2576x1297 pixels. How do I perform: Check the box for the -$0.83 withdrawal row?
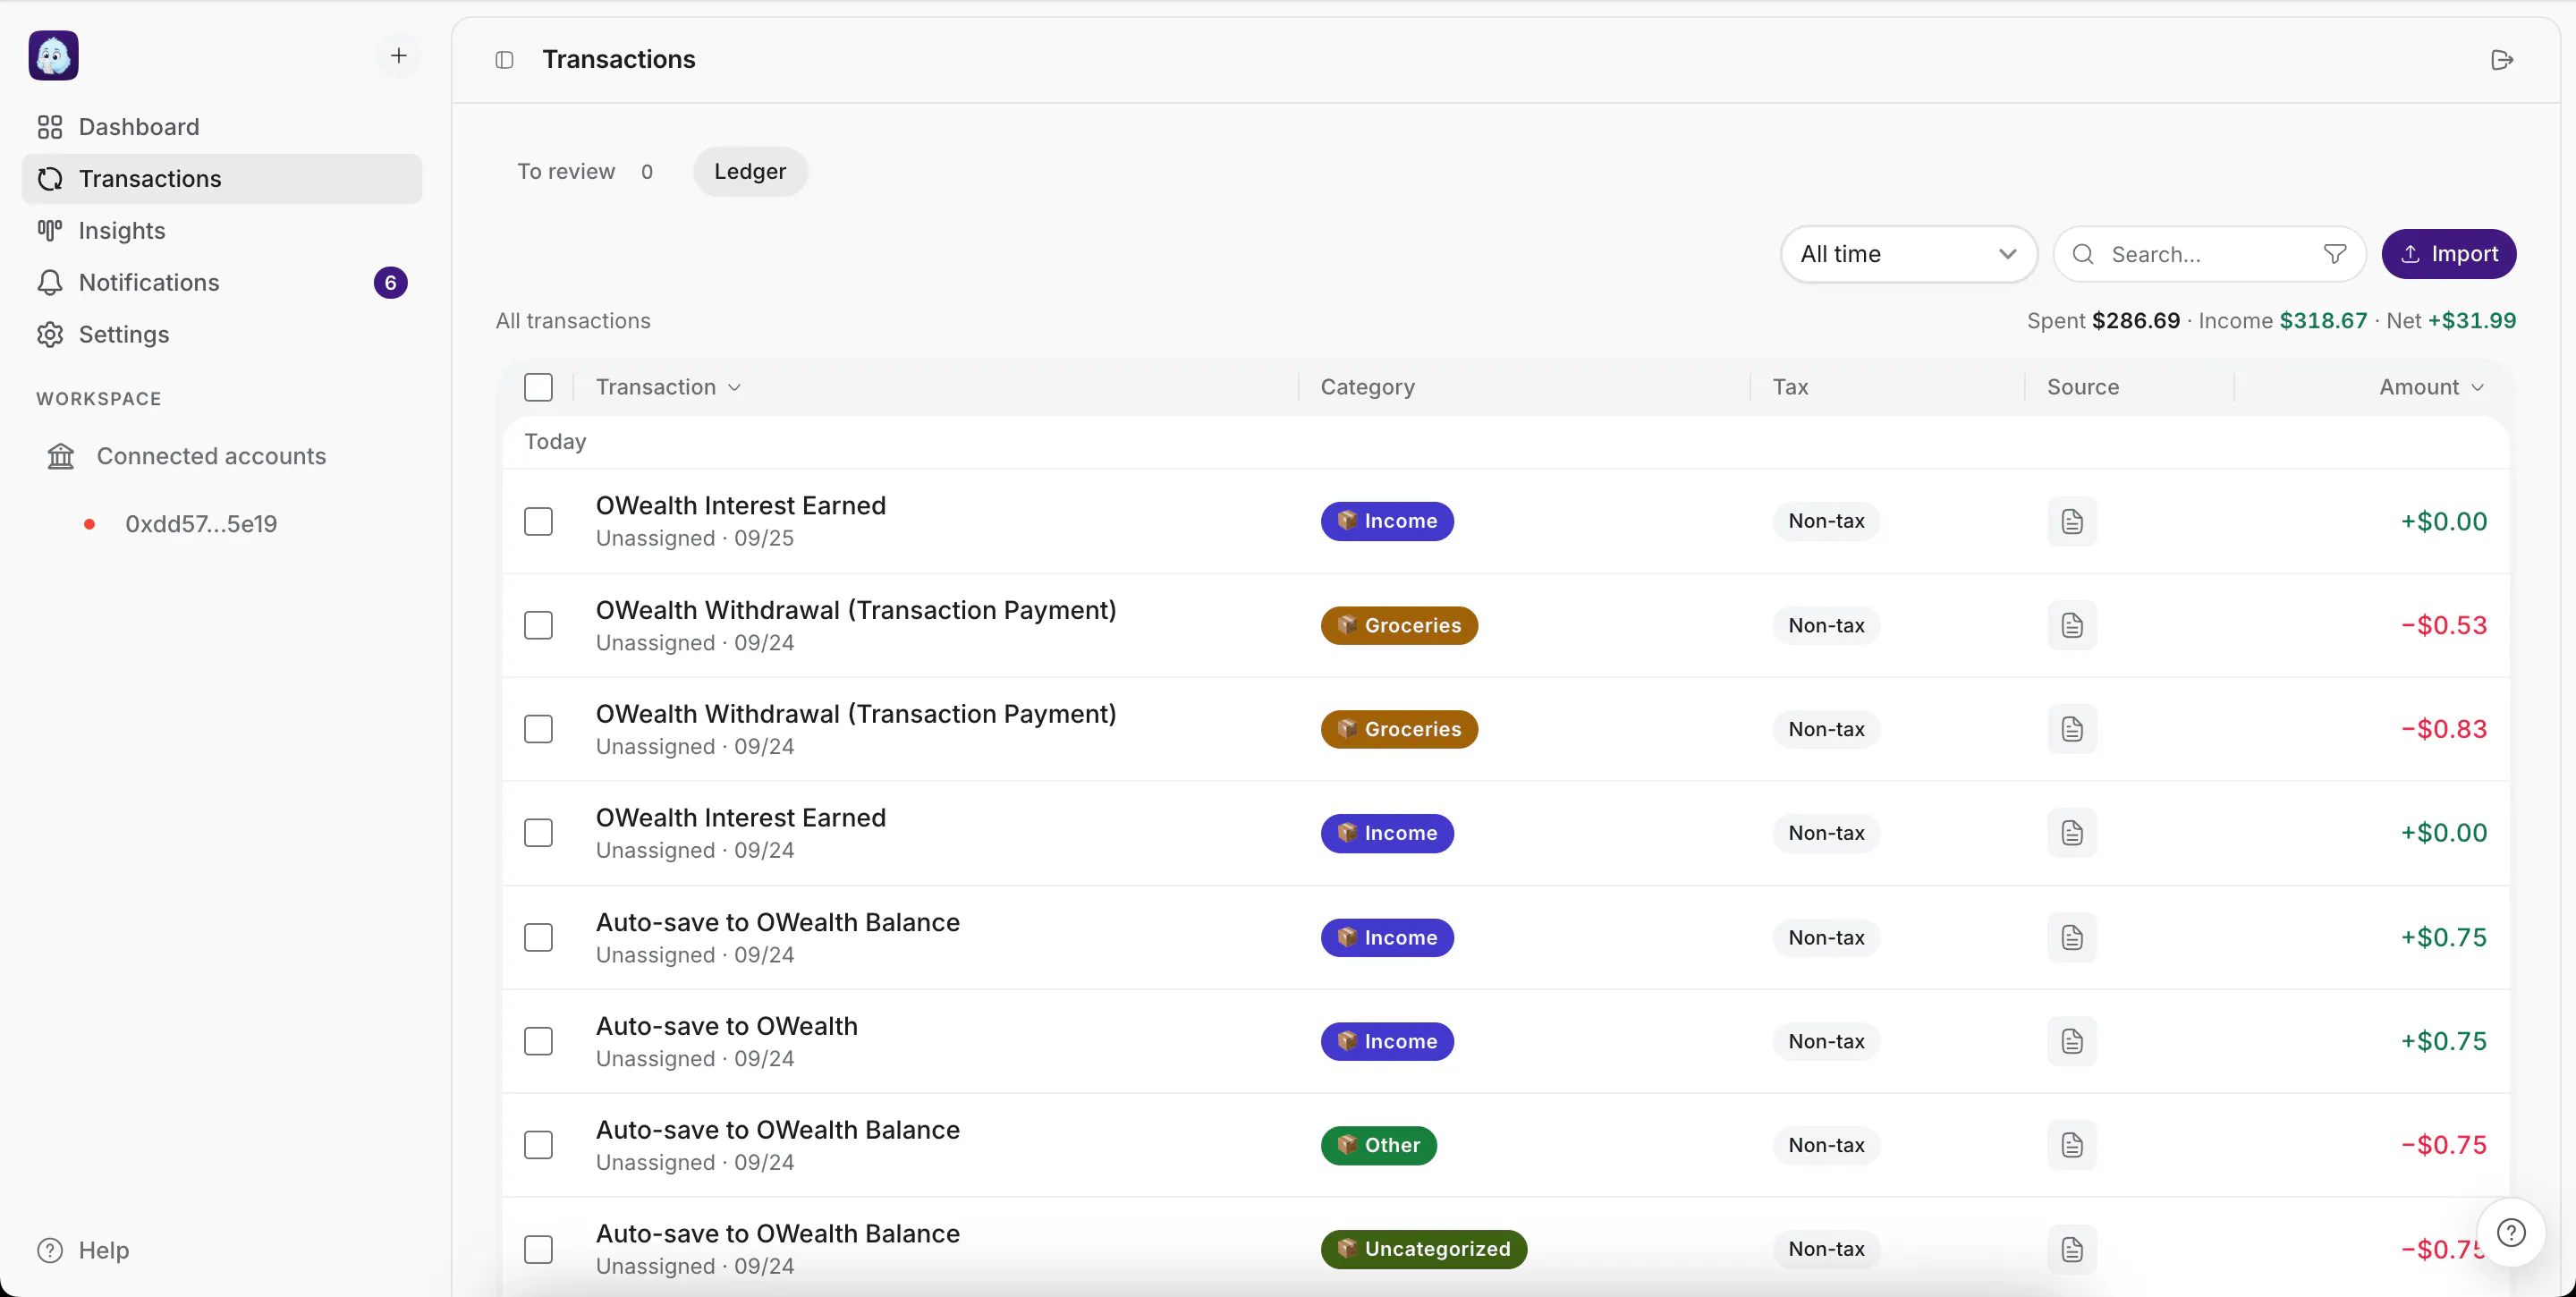tap(538, 729)
